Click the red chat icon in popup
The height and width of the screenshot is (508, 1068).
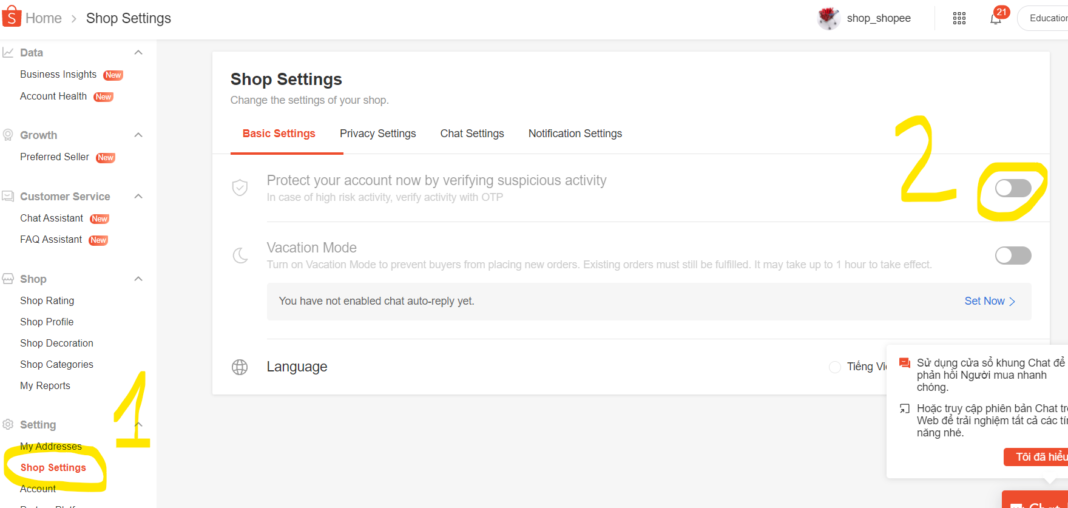pos(905,362)
